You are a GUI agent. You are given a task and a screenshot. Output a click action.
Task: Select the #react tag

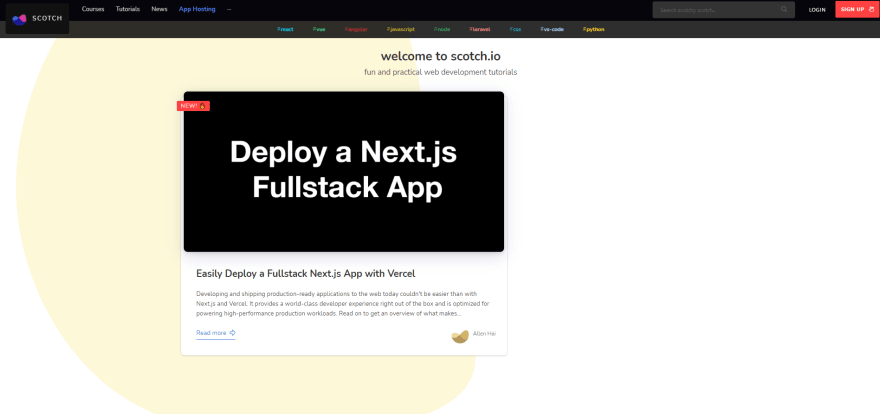pyautogui.click(x=285, y=29)
